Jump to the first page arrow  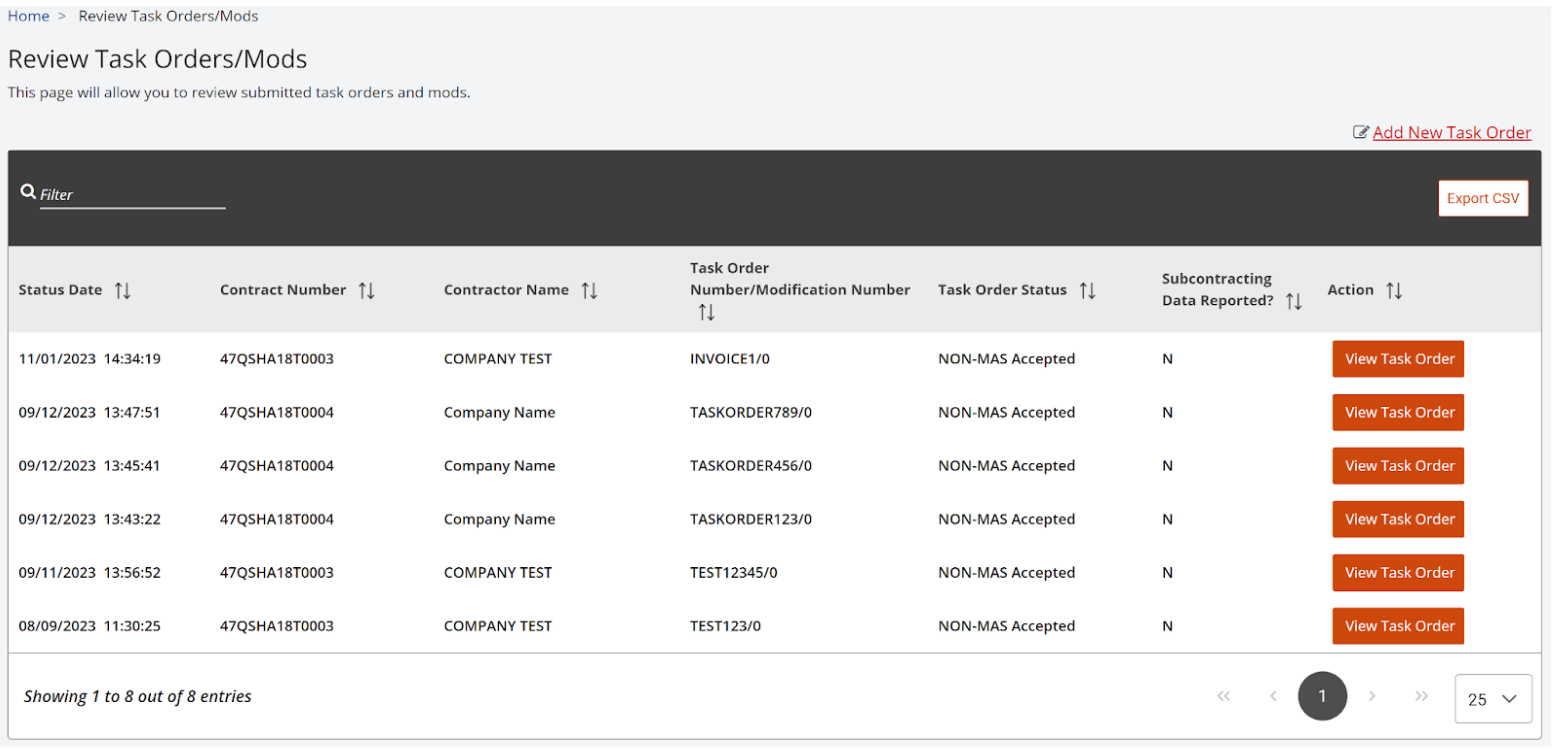[1223, 696]
